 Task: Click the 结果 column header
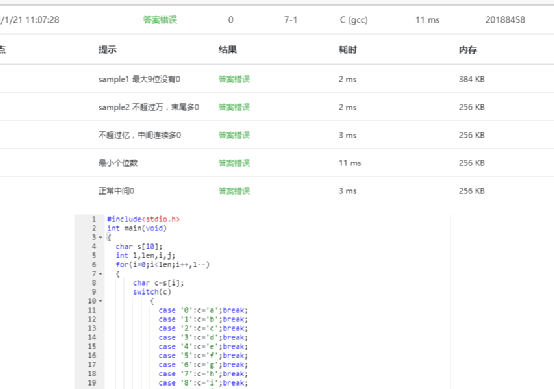(228, 49)
